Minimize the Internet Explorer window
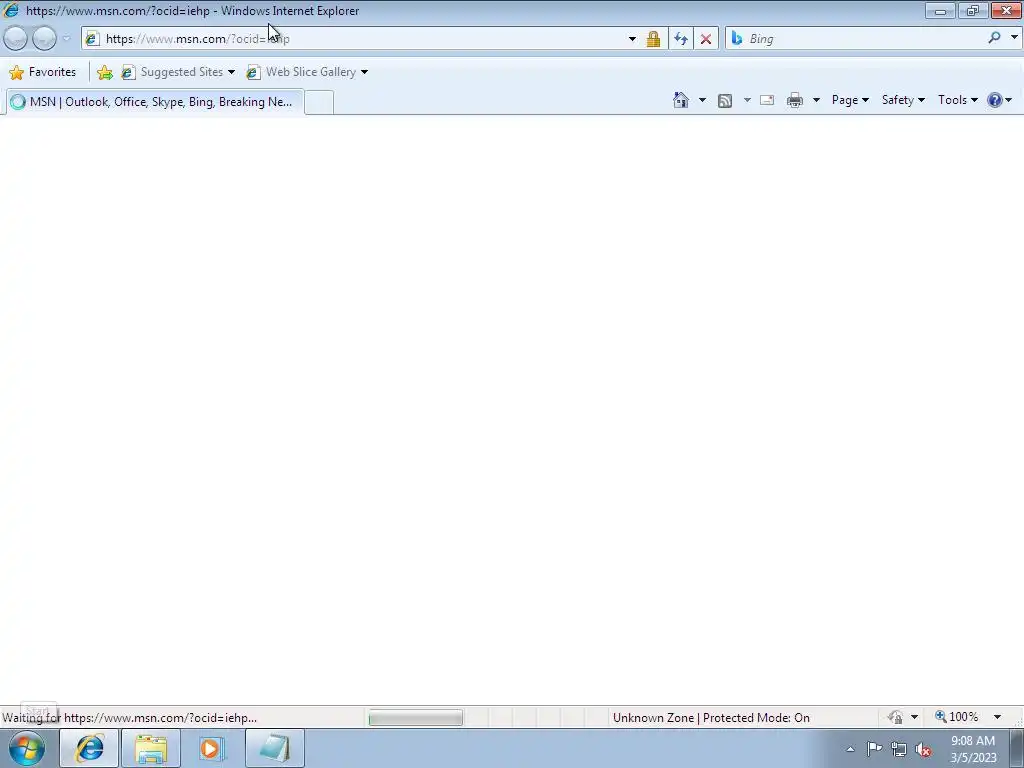Image resolution: width=1024 pixels, height=768 pixels. pos(940,10)
